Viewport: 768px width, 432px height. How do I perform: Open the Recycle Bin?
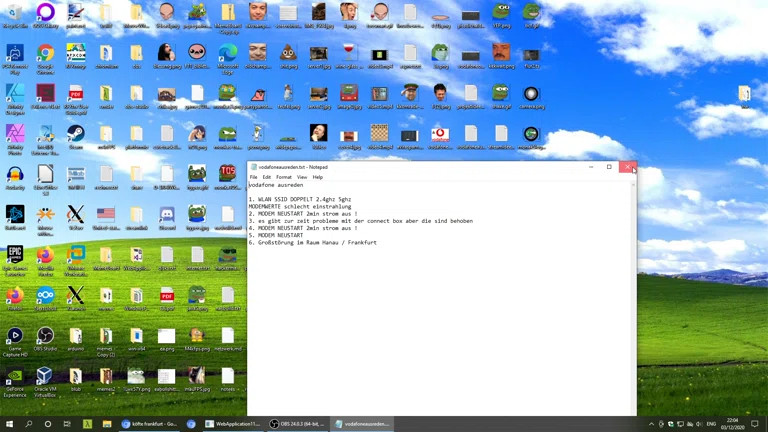point(15,13)
